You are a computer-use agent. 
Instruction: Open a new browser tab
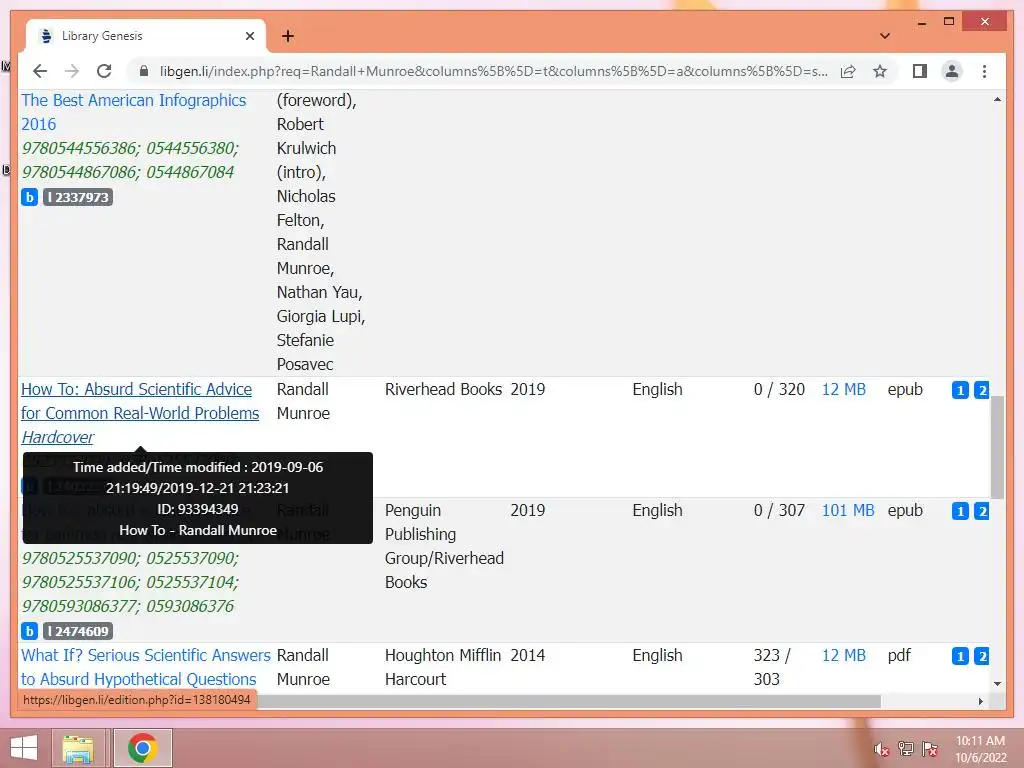coord(288,36)
